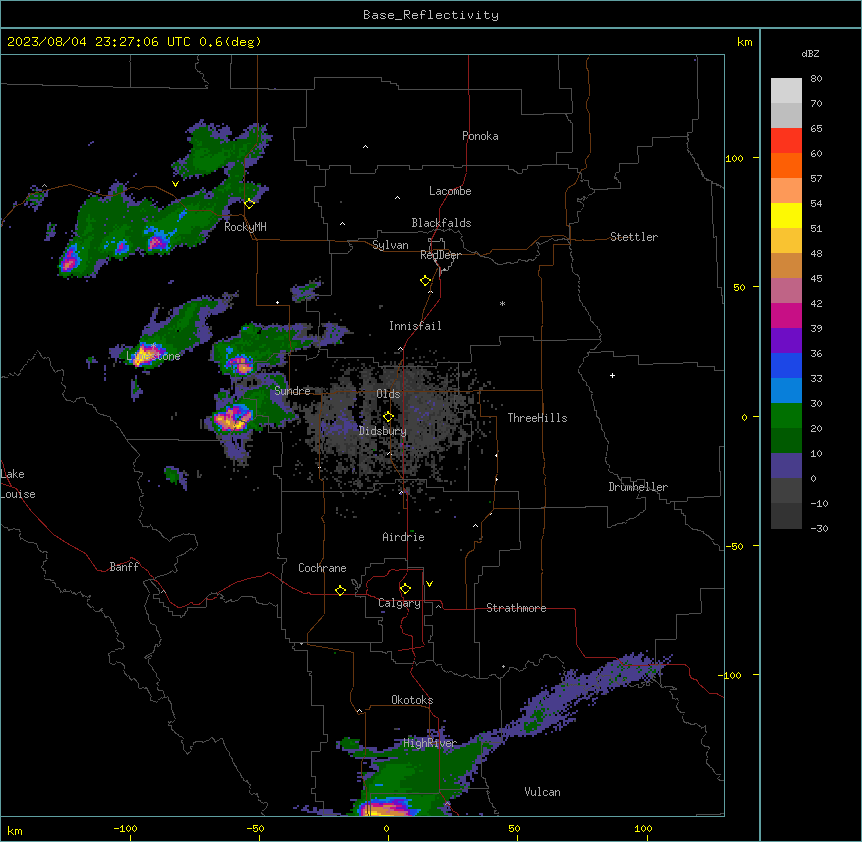Click the Sylvan city label
The image size is (862, 842).
coord(390,245)
